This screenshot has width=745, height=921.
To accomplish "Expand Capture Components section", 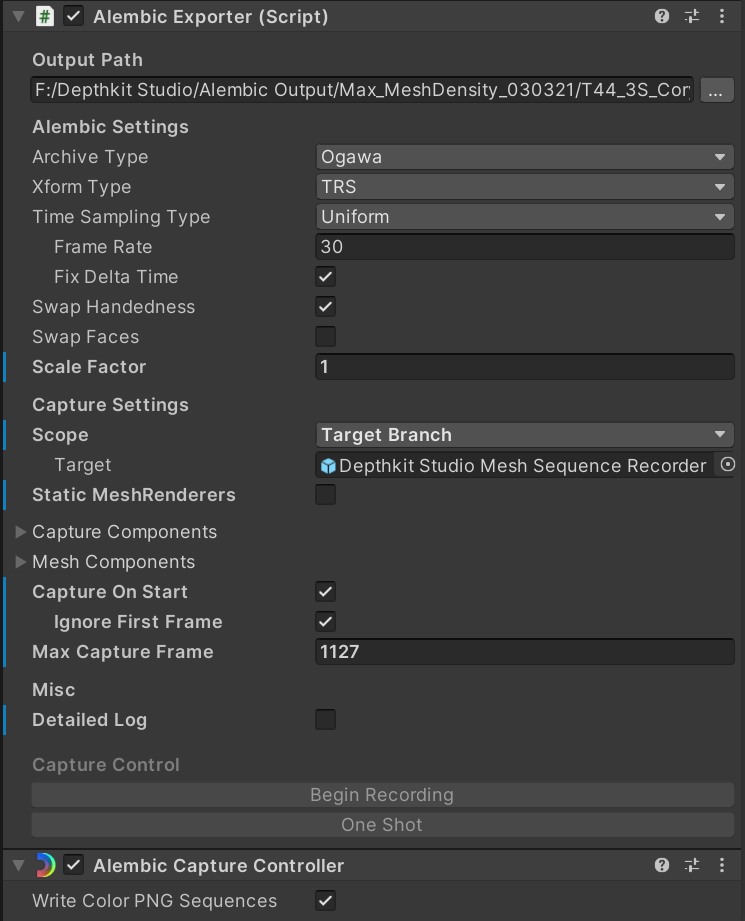I will click(21, 532).
